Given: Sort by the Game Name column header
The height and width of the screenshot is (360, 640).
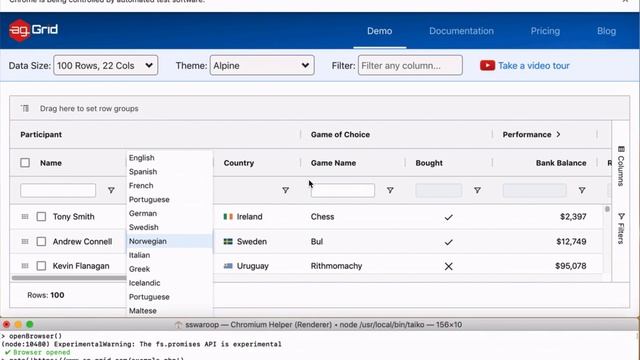Looking at the screenshot, I should pyautogui.click(x=333, y=163).
